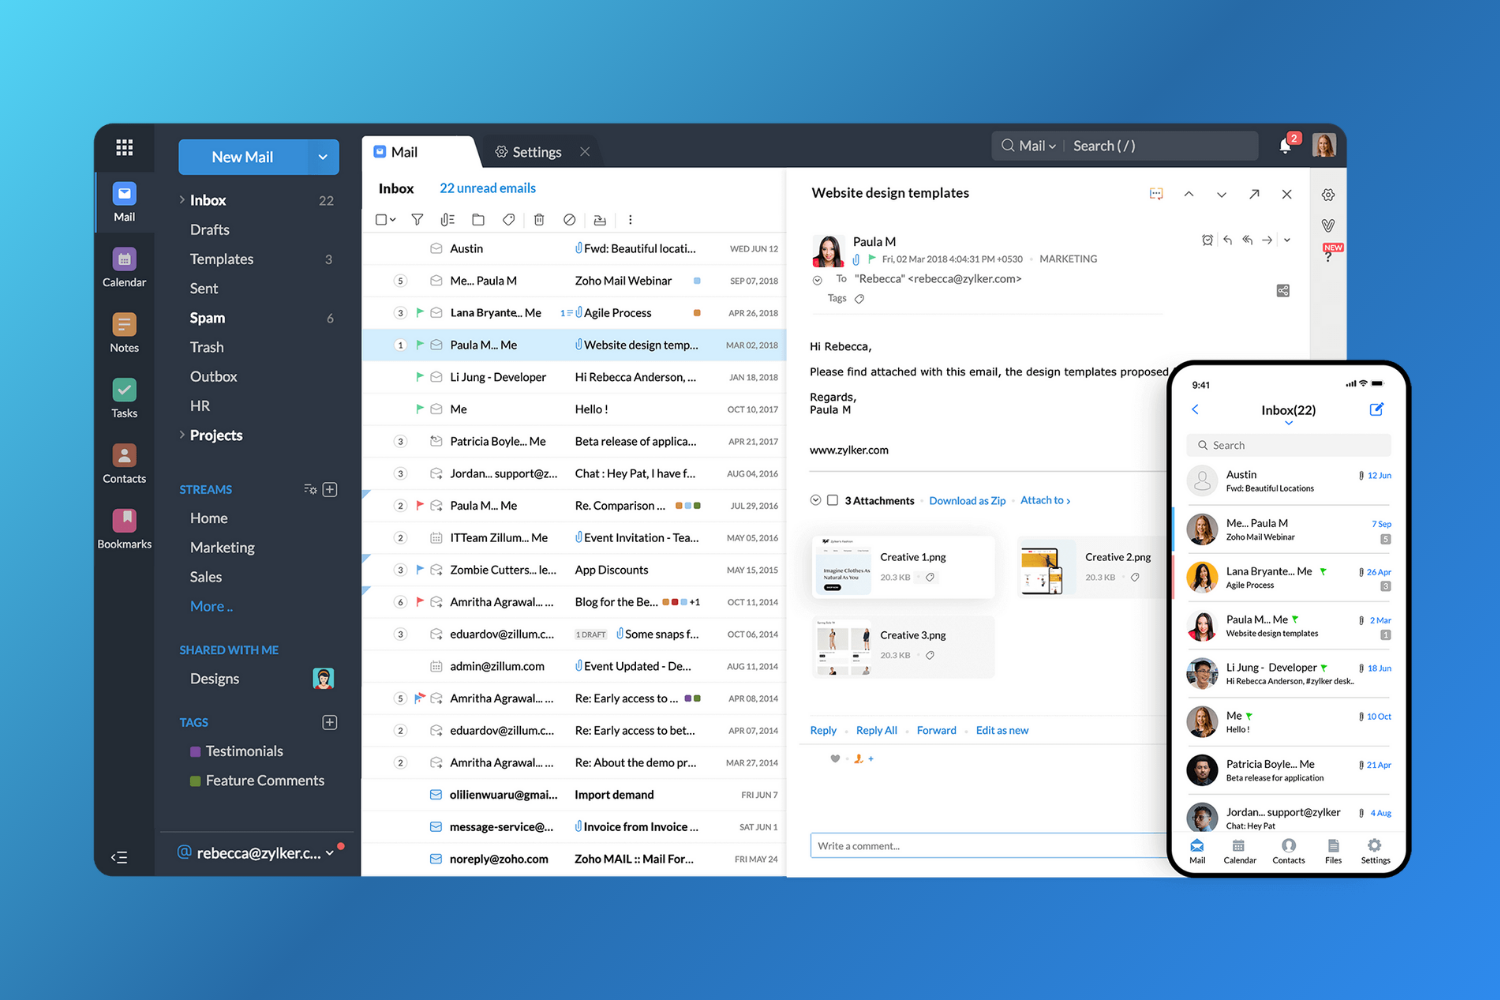
Task: Click the Download as Zip link
Action: 967,501
